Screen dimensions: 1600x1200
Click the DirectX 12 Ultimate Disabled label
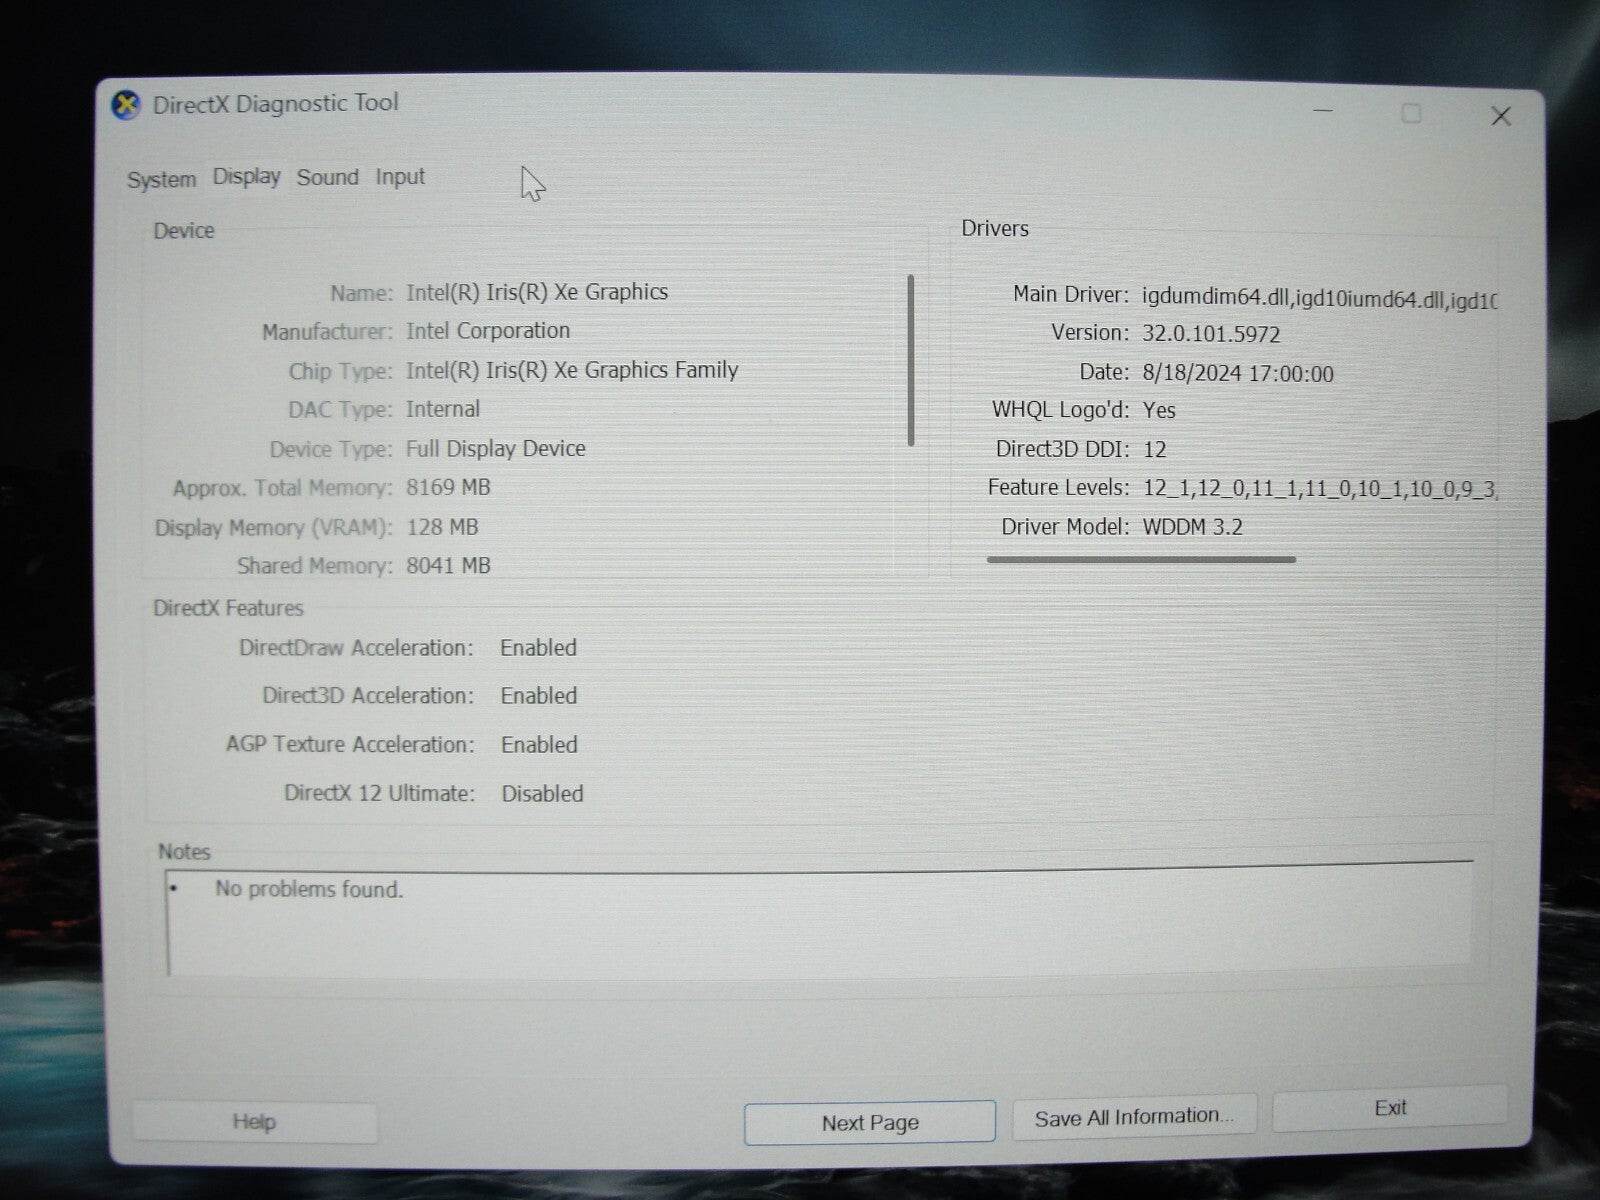[541, 793]
